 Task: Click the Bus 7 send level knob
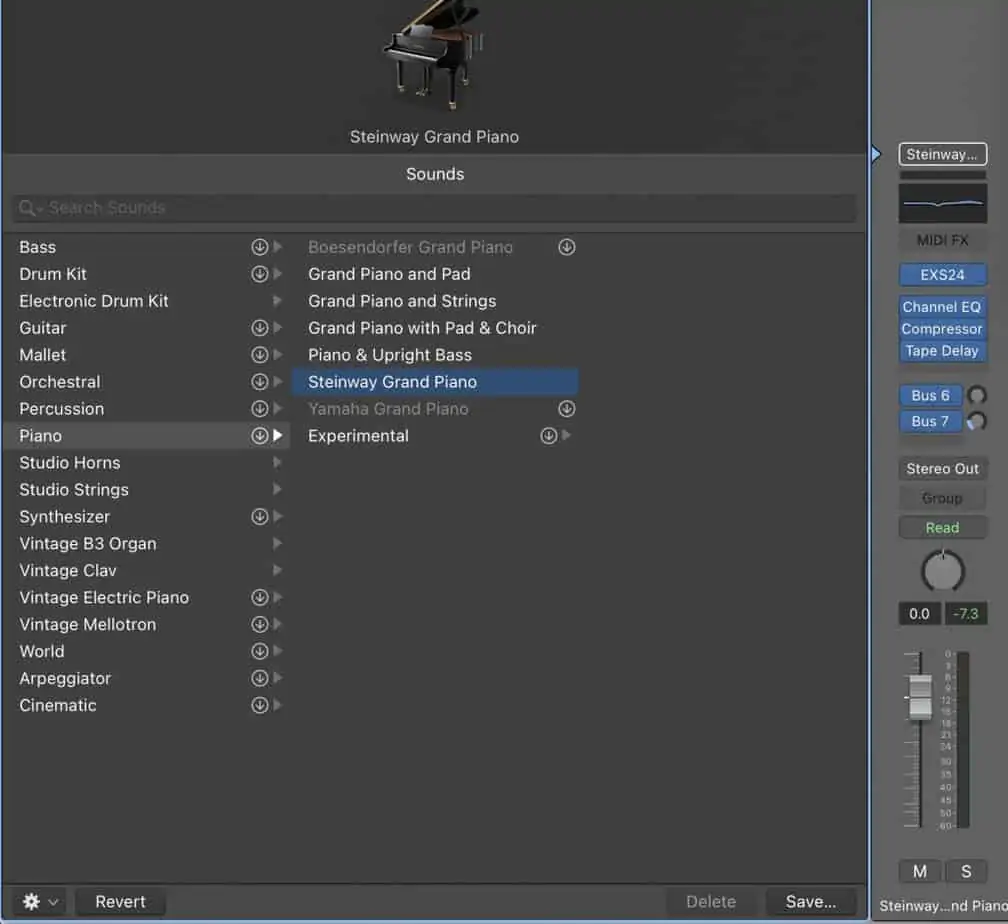[x=976, y=421]
